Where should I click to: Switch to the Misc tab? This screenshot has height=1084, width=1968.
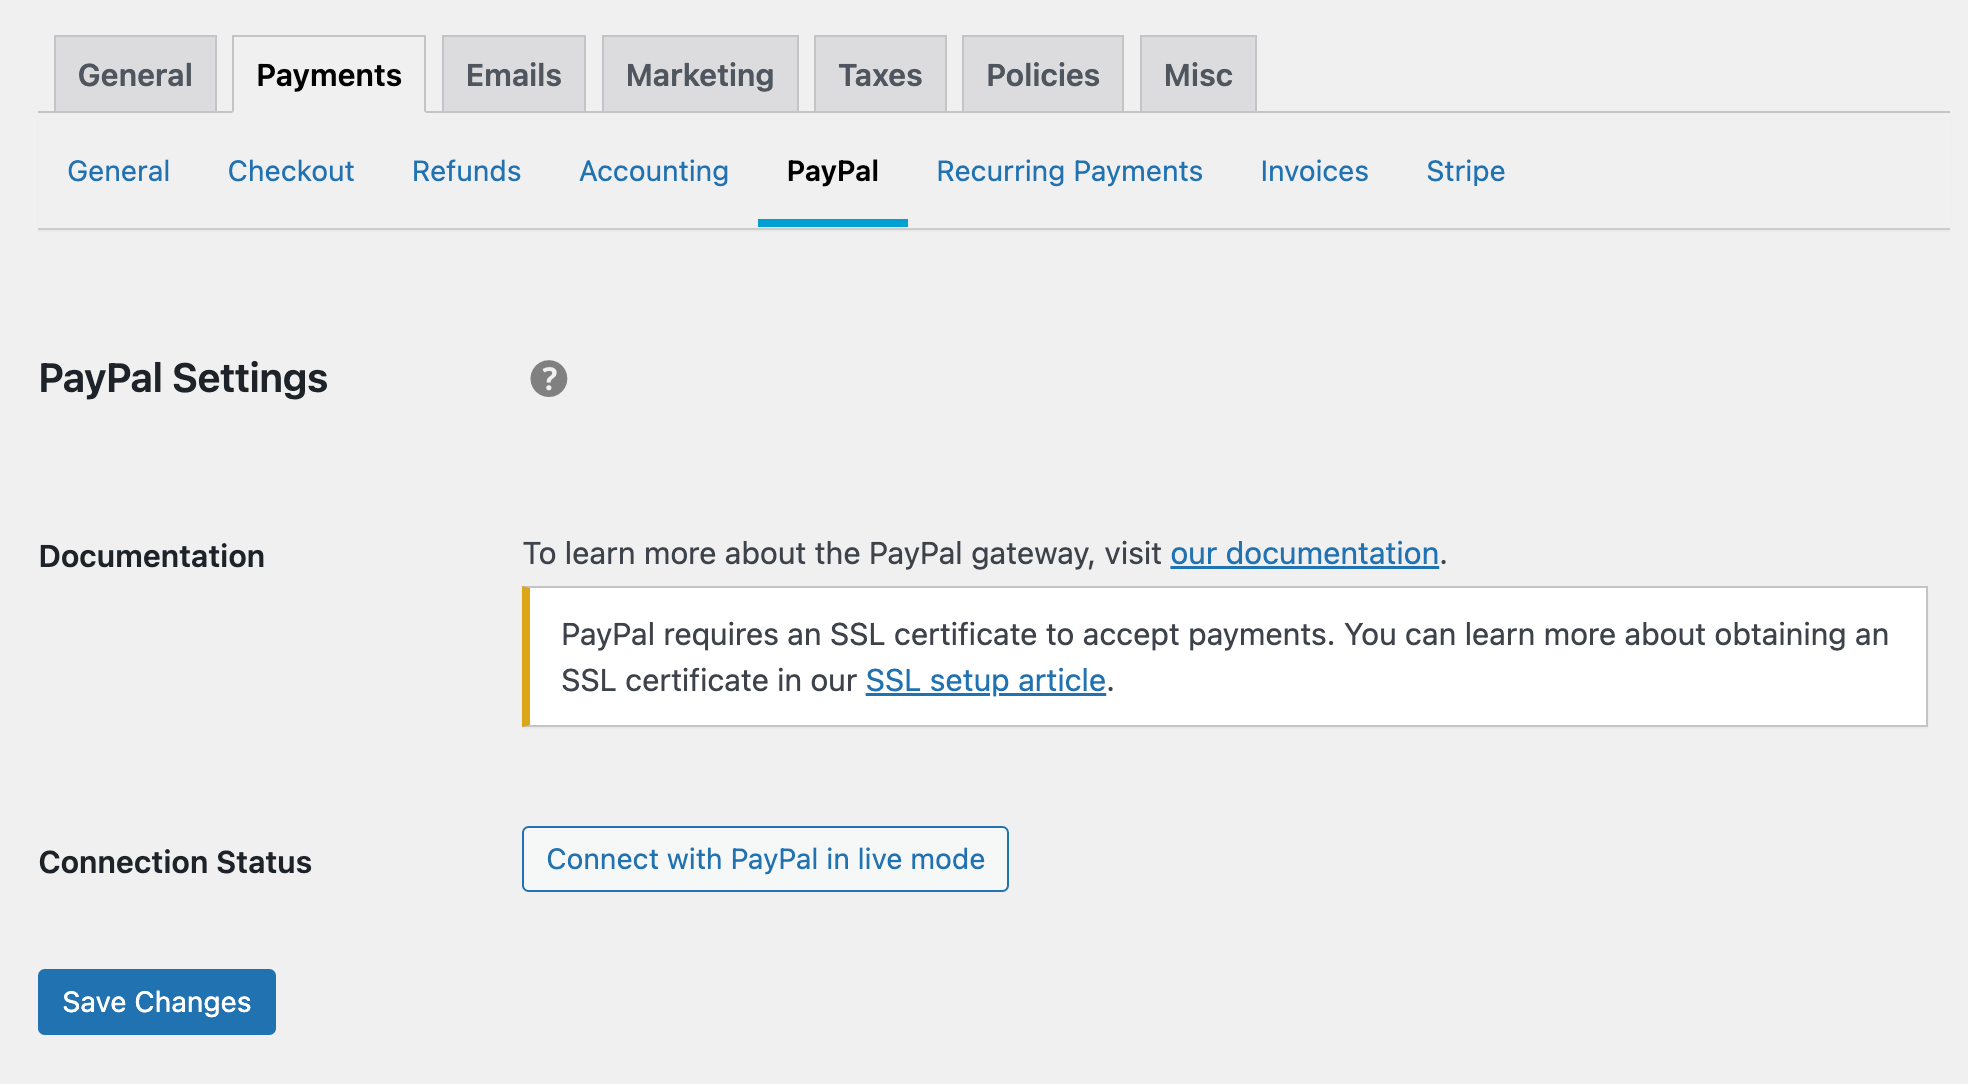tap(1198, 75)
